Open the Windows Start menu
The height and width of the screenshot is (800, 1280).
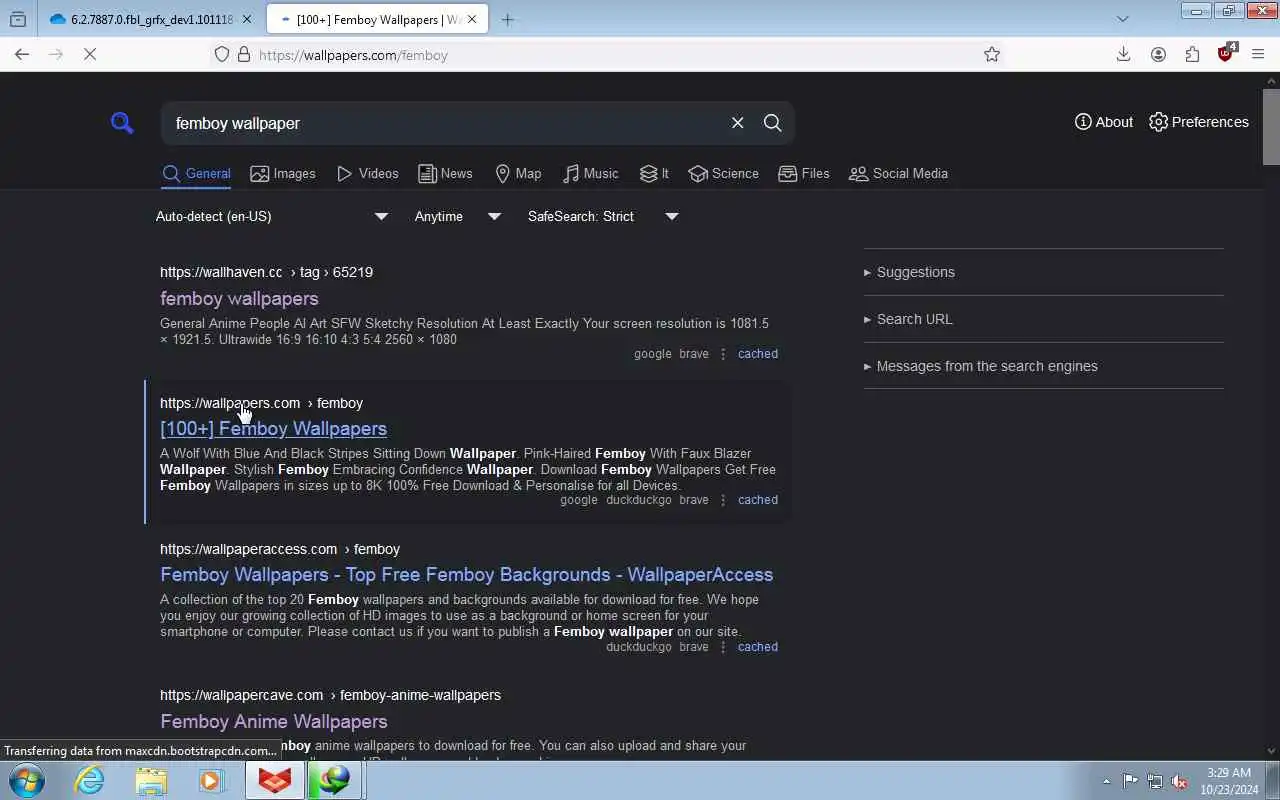coord(26,780)
